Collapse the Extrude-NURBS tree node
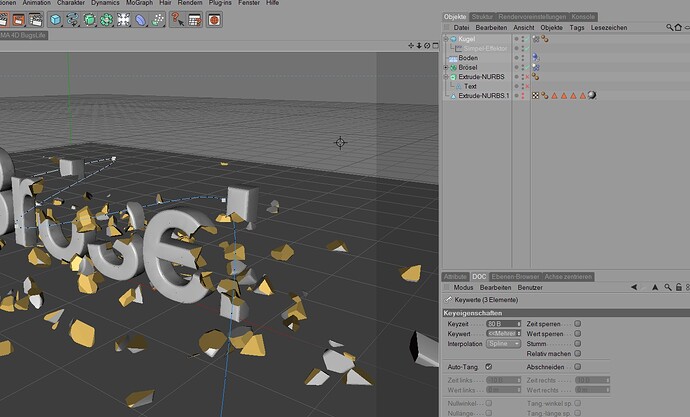This screenshot has width=690, height=417. (x=446, y=77)
